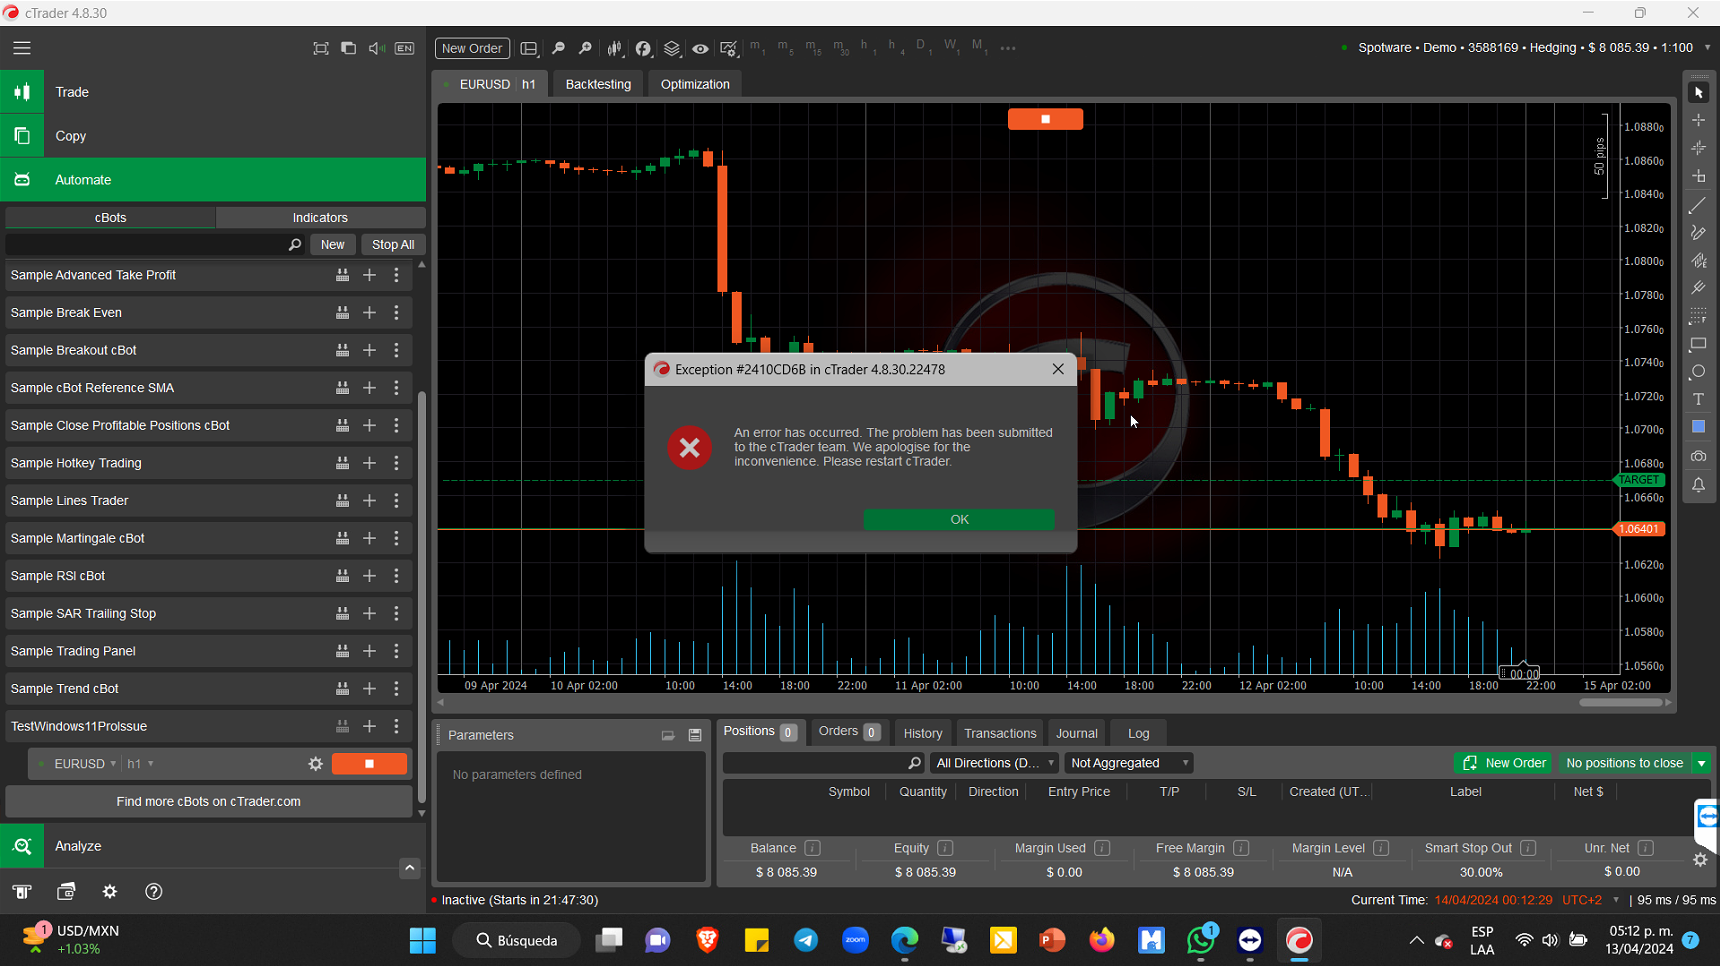Open chart settings gear icon in toolbar
Screen dimensions: 1720x966
tap(729, 48)
